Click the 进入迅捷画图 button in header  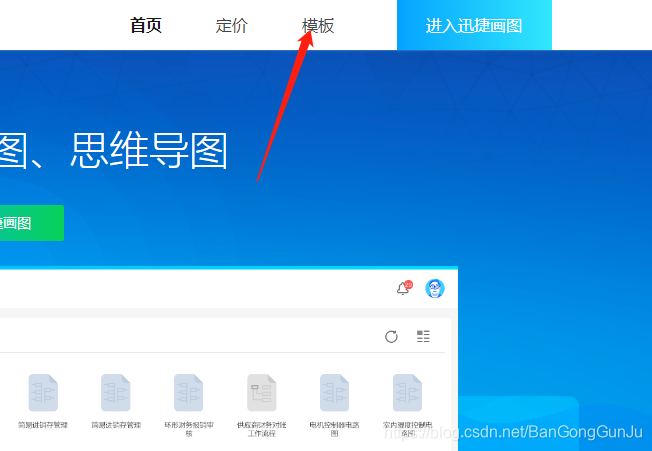pyautogui.click(x=474, y=25)
